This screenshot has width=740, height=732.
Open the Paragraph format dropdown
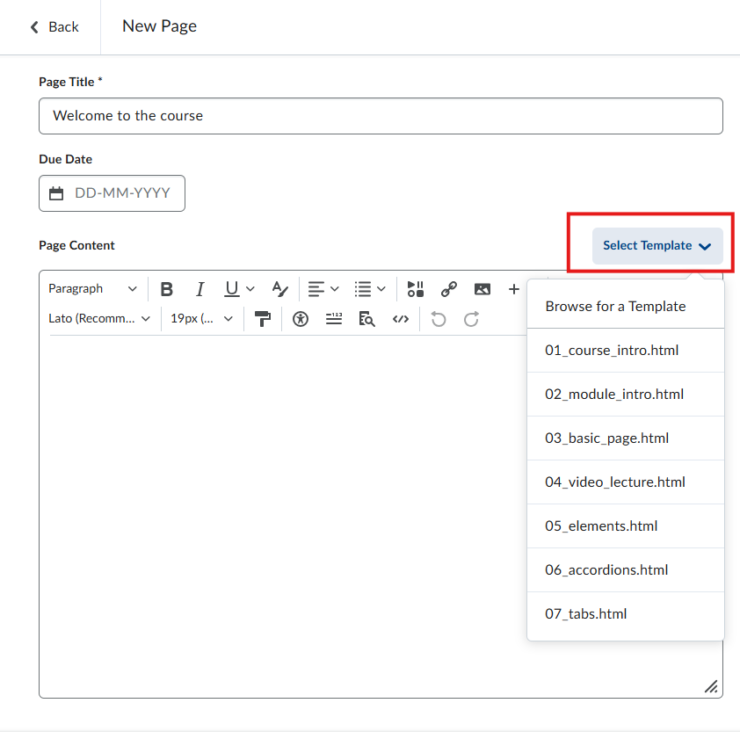93,289
